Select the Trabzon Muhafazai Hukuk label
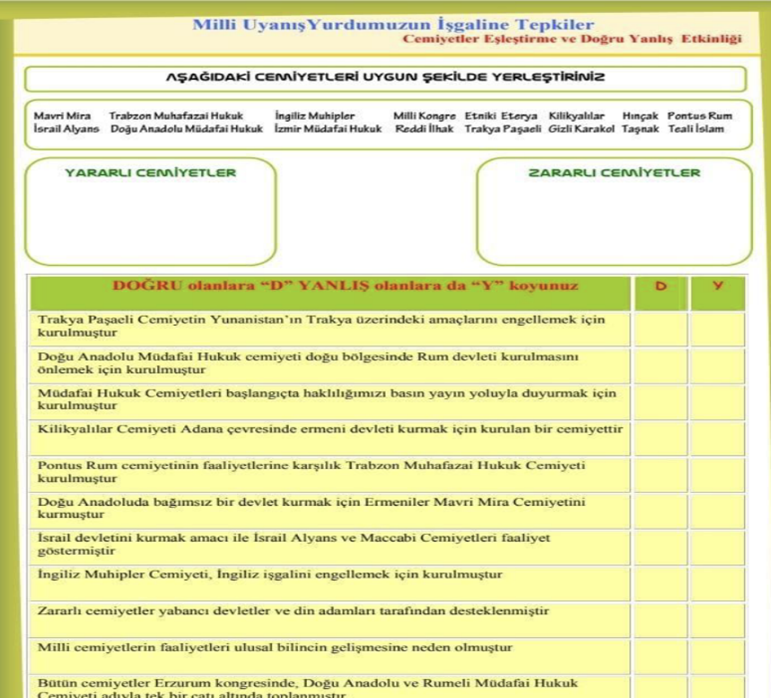 coord(176,116)
